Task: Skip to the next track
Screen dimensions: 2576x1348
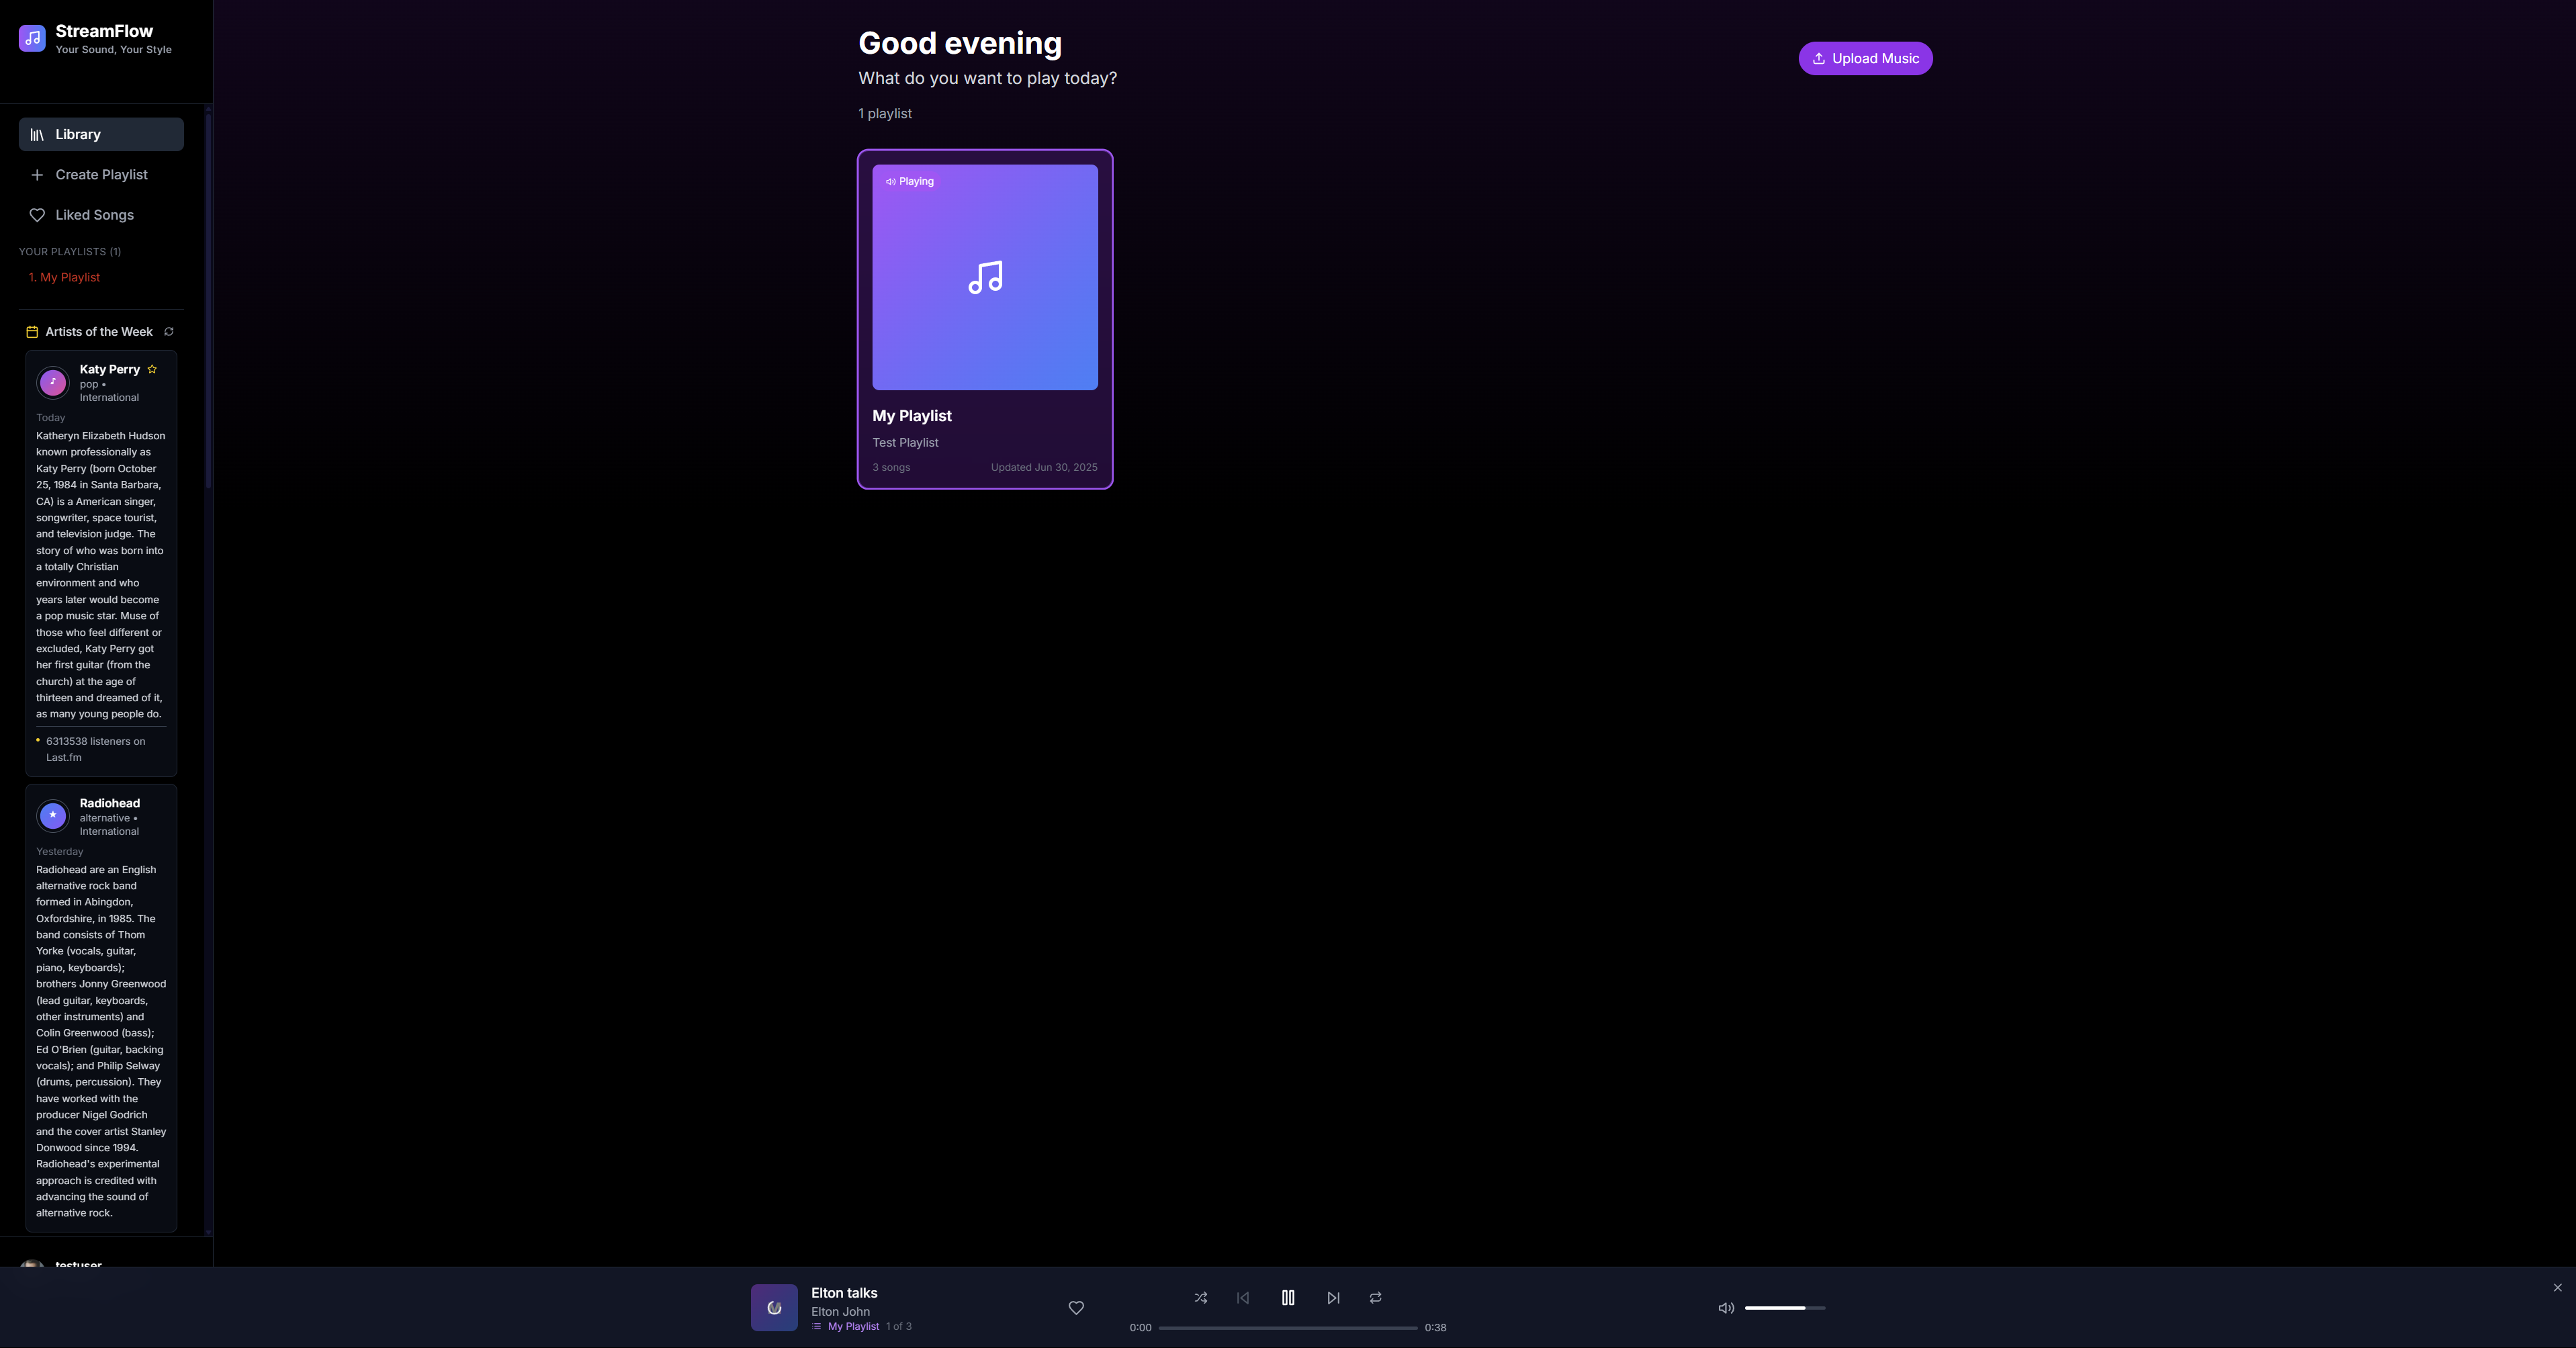Action: pyautogui.click(x=1333, y=1297)
